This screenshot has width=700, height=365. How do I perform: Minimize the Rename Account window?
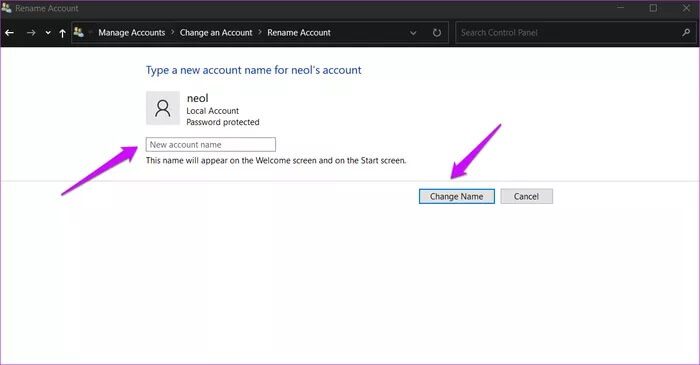(x=621, y=8)
